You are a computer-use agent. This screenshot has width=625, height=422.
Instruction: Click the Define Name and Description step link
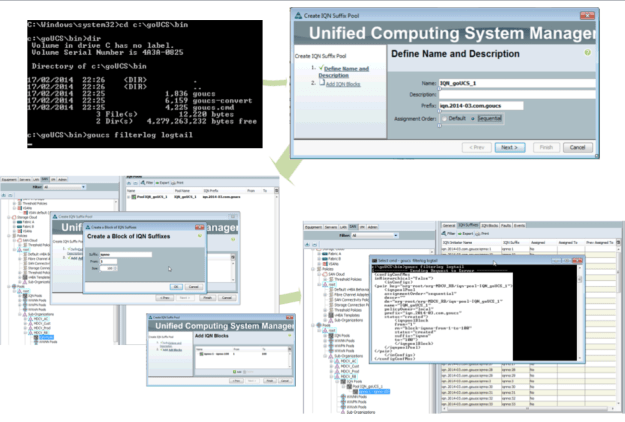coord(349,71)
